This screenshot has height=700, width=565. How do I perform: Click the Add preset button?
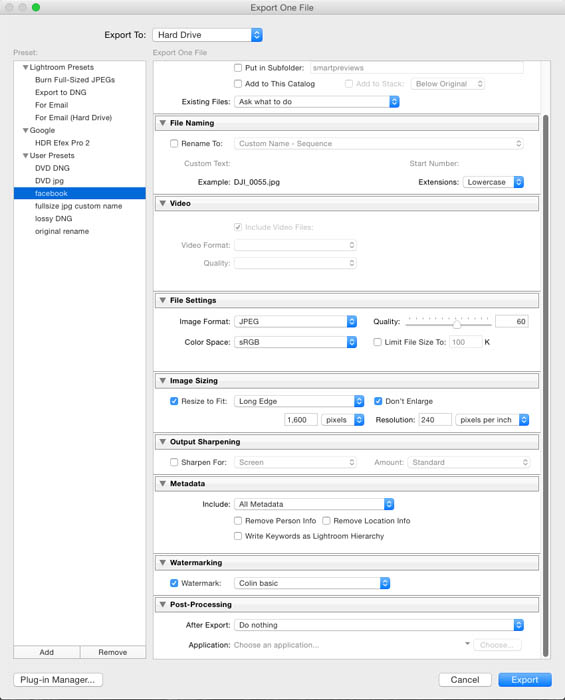pos(47,652)
